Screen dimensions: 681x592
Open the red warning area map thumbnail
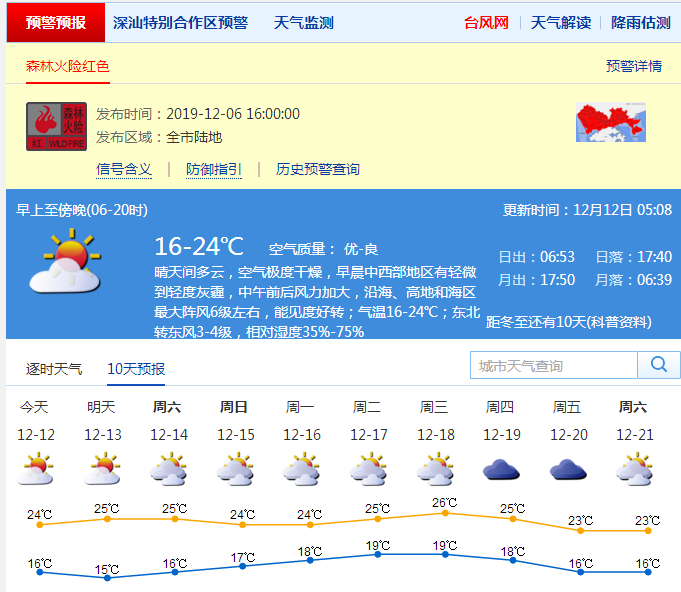[610, 123]
